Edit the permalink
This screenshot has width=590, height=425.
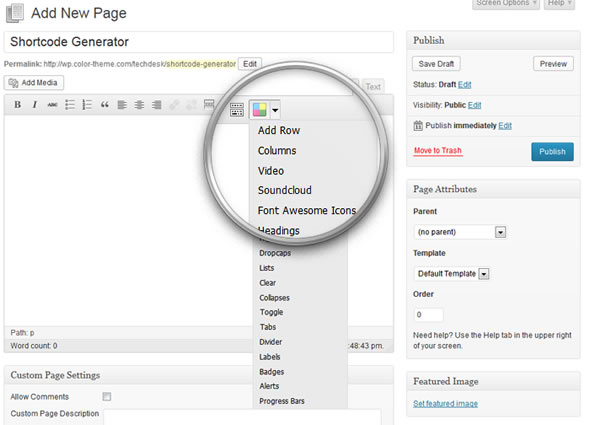(250, 64)
